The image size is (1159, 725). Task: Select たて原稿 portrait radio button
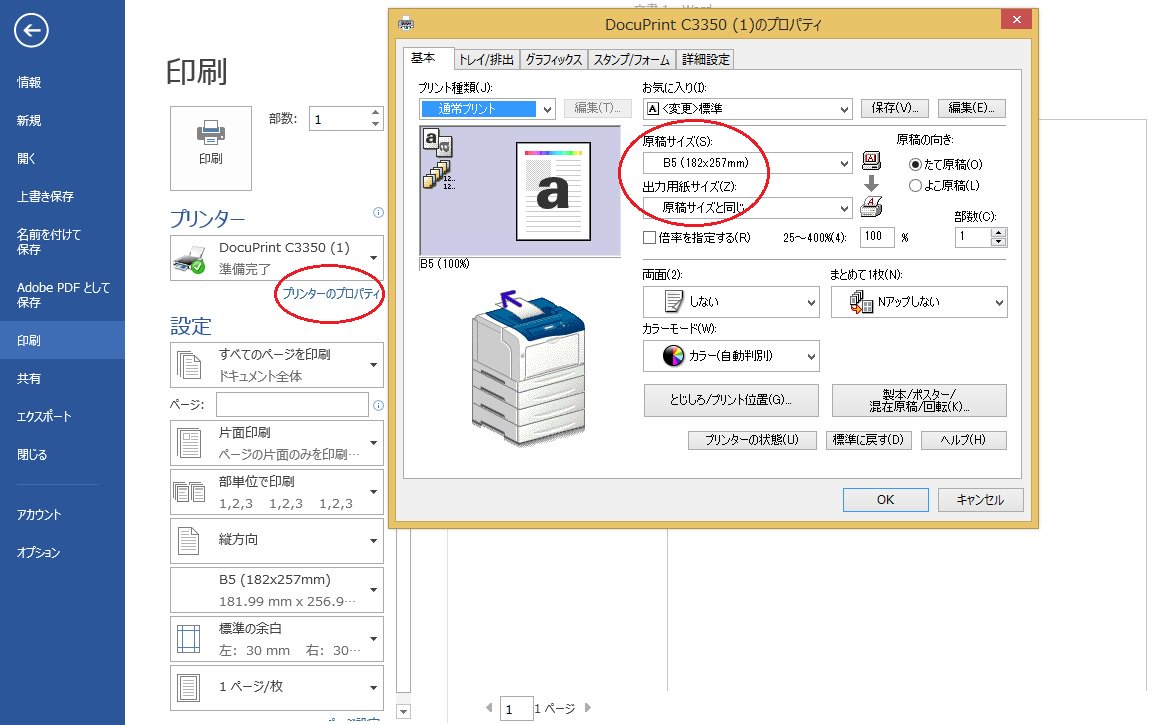(915, 165)
